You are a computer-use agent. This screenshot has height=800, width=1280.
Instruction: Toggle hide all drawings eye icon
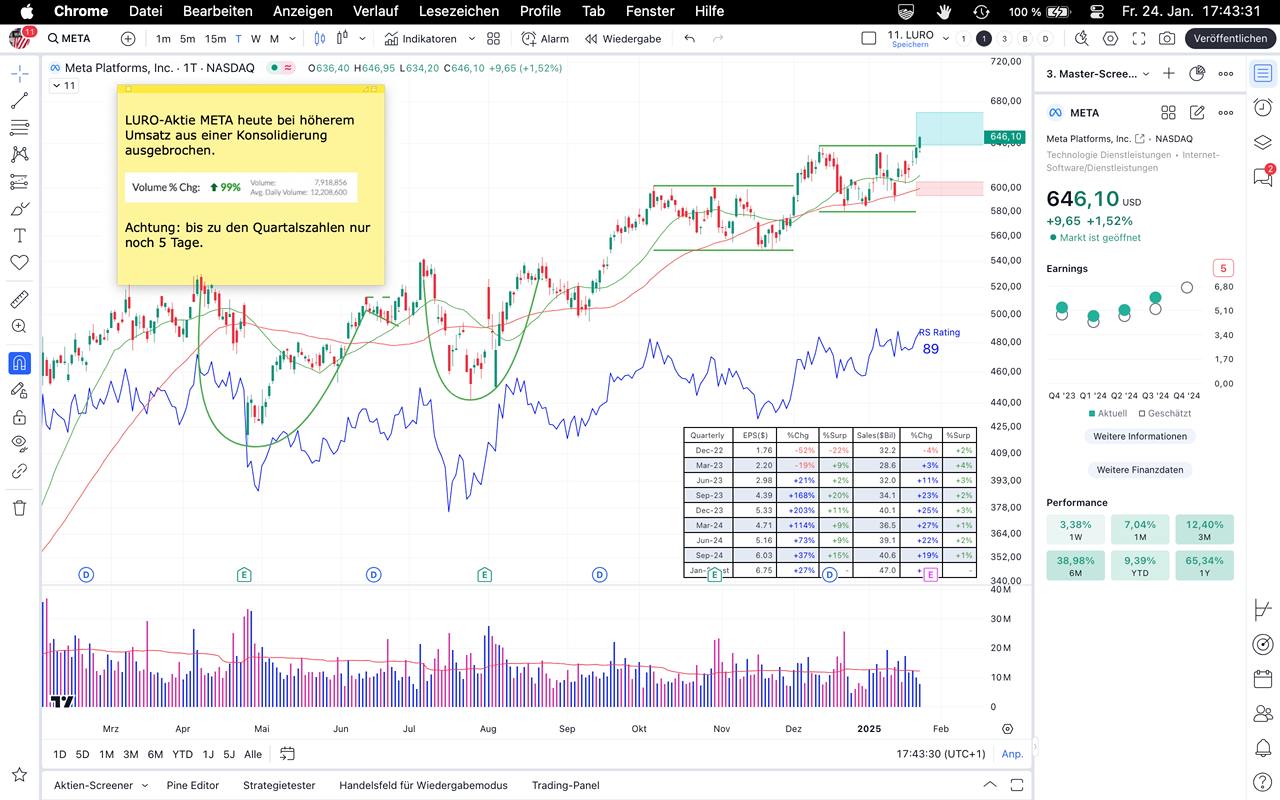(x=19, y=443)
